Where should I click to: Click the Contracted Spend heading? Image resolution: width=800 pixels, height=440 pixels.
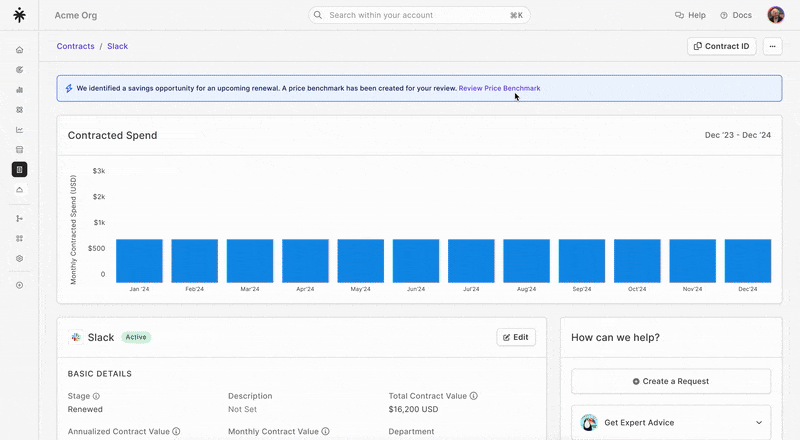coord(112,135)
